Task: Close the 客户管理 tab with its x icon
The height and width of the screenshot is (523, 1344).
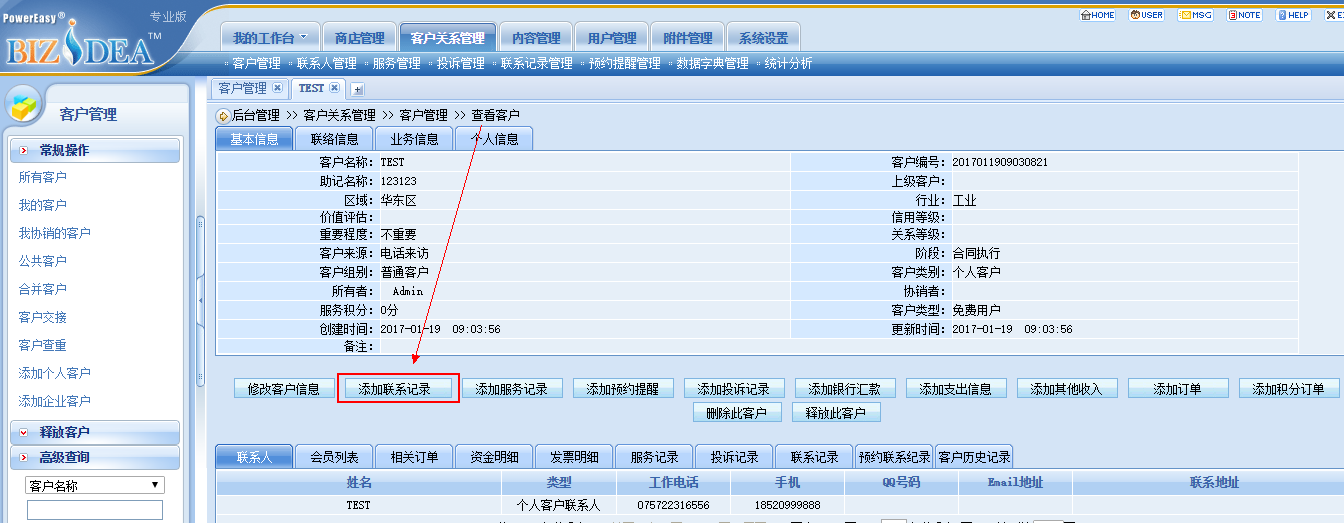Action: pyautogui.click(x=277, y=88)
